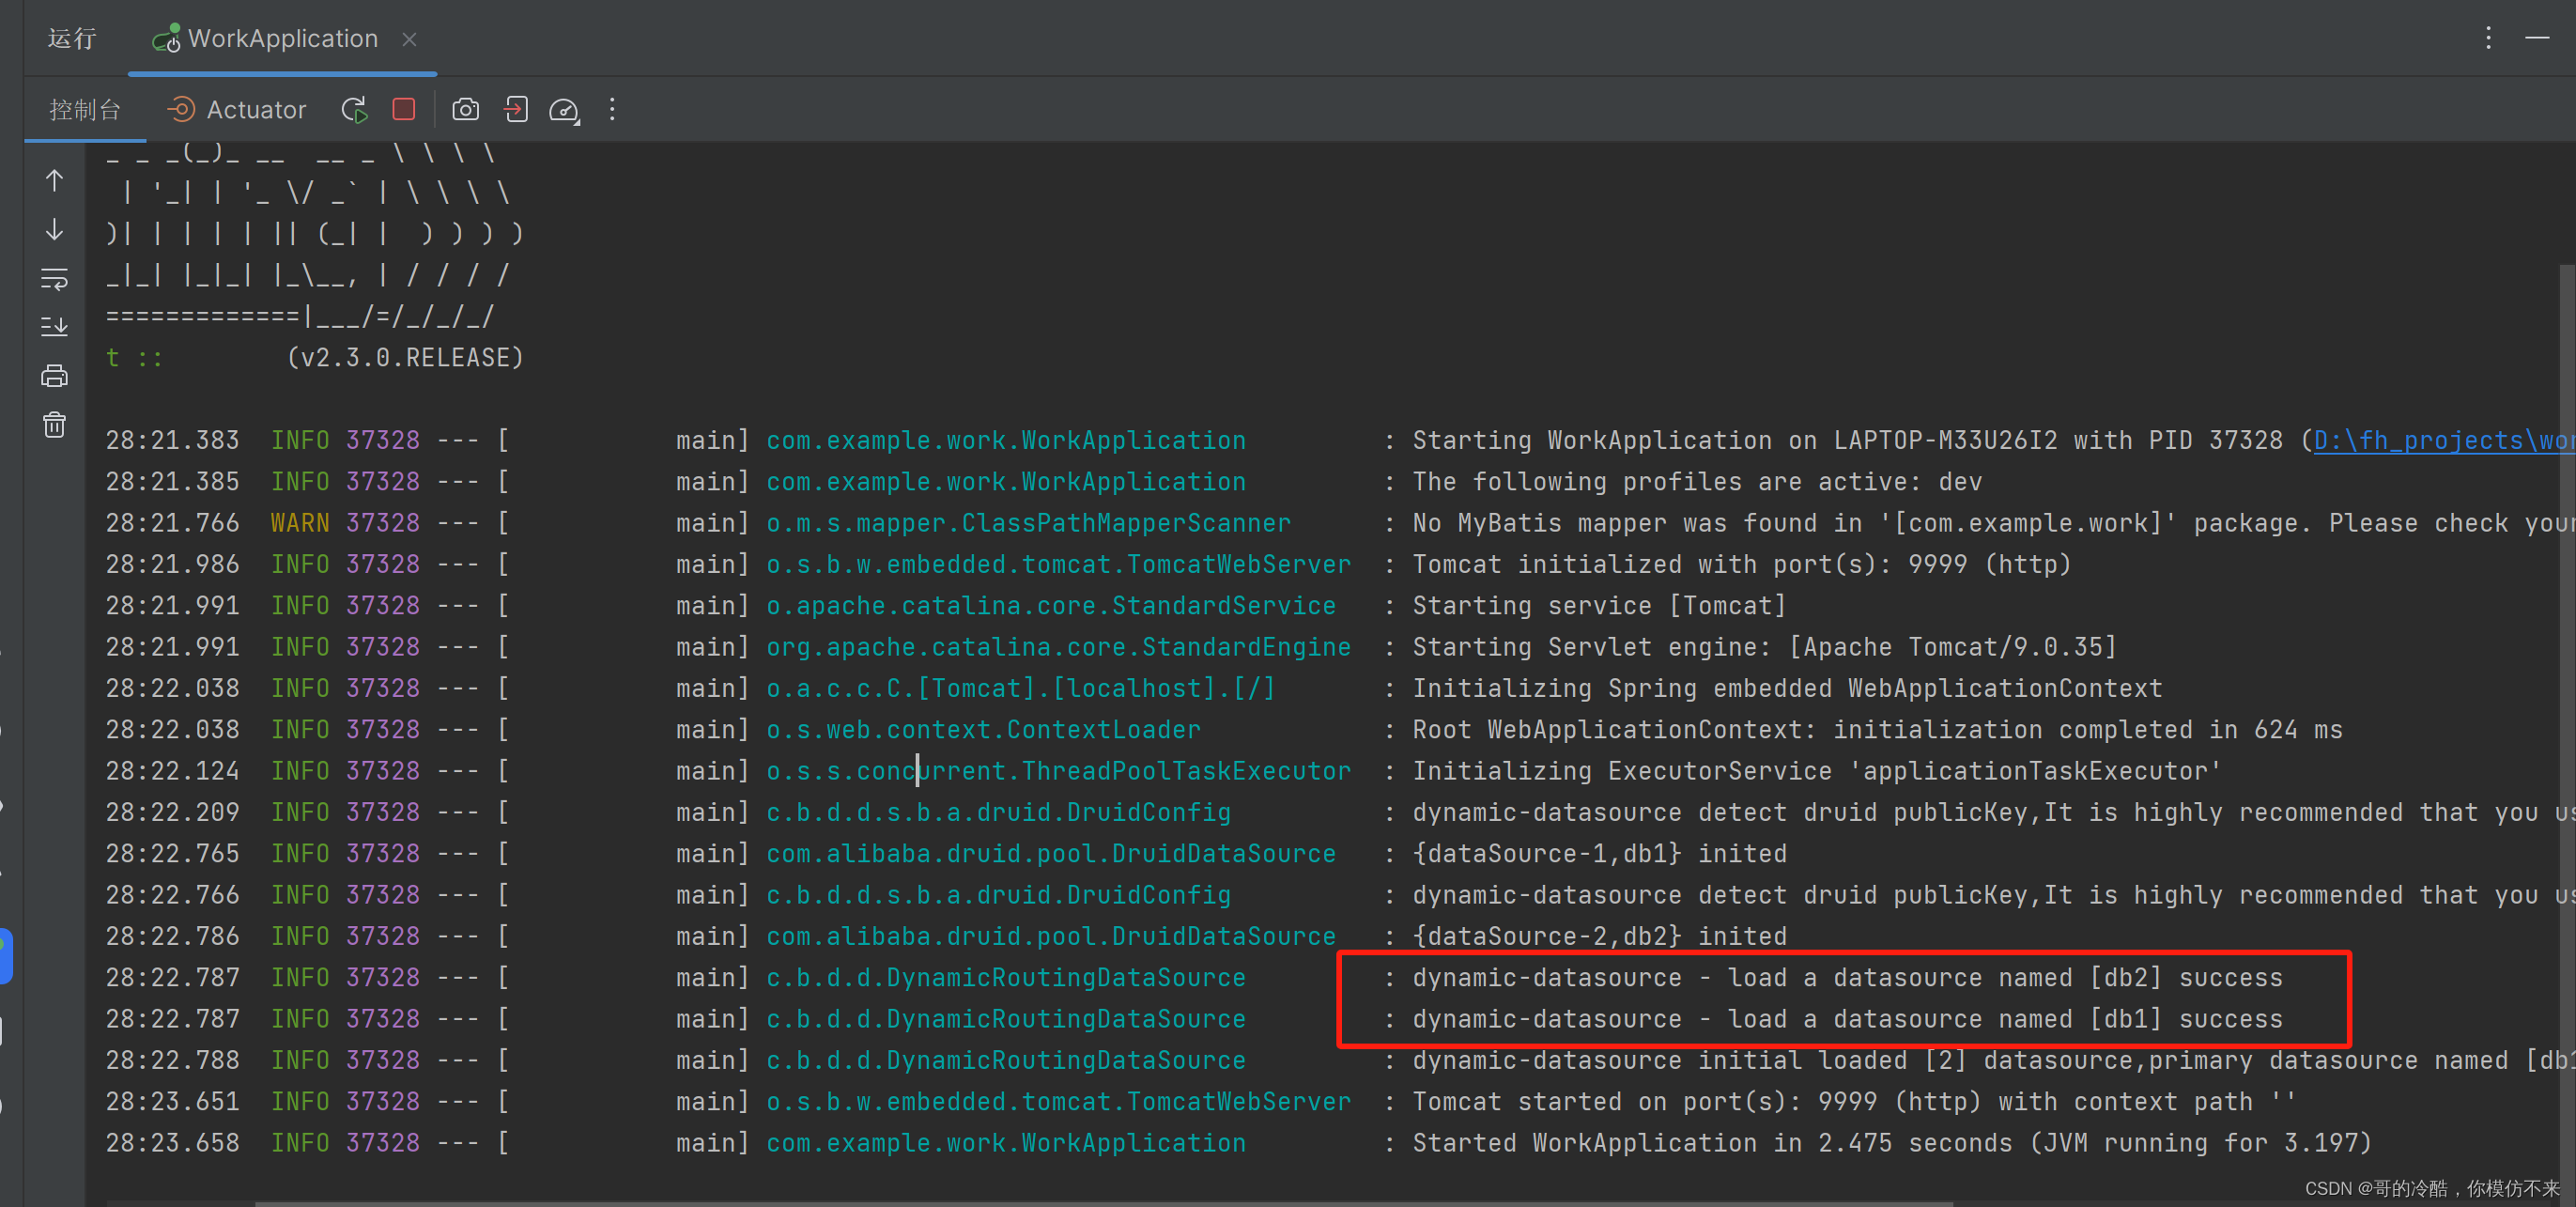This screenshot has height=1207, width=2576.
Task: Click the 运行 tool window title
Action: (70, 38)
